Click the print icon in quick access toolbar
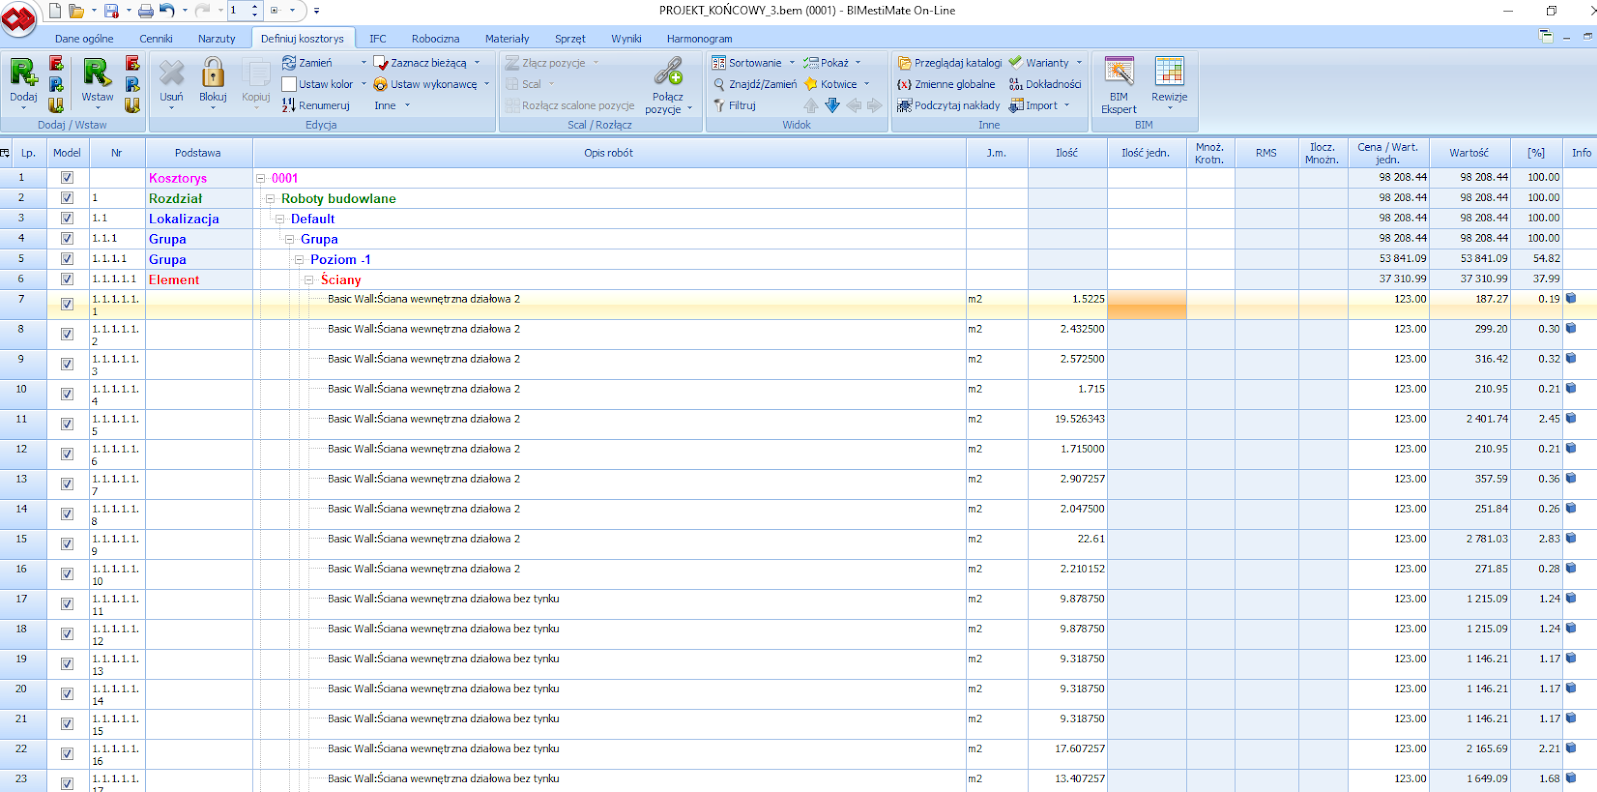Screen dimensions: 1597x792 [x=146, y=11]
